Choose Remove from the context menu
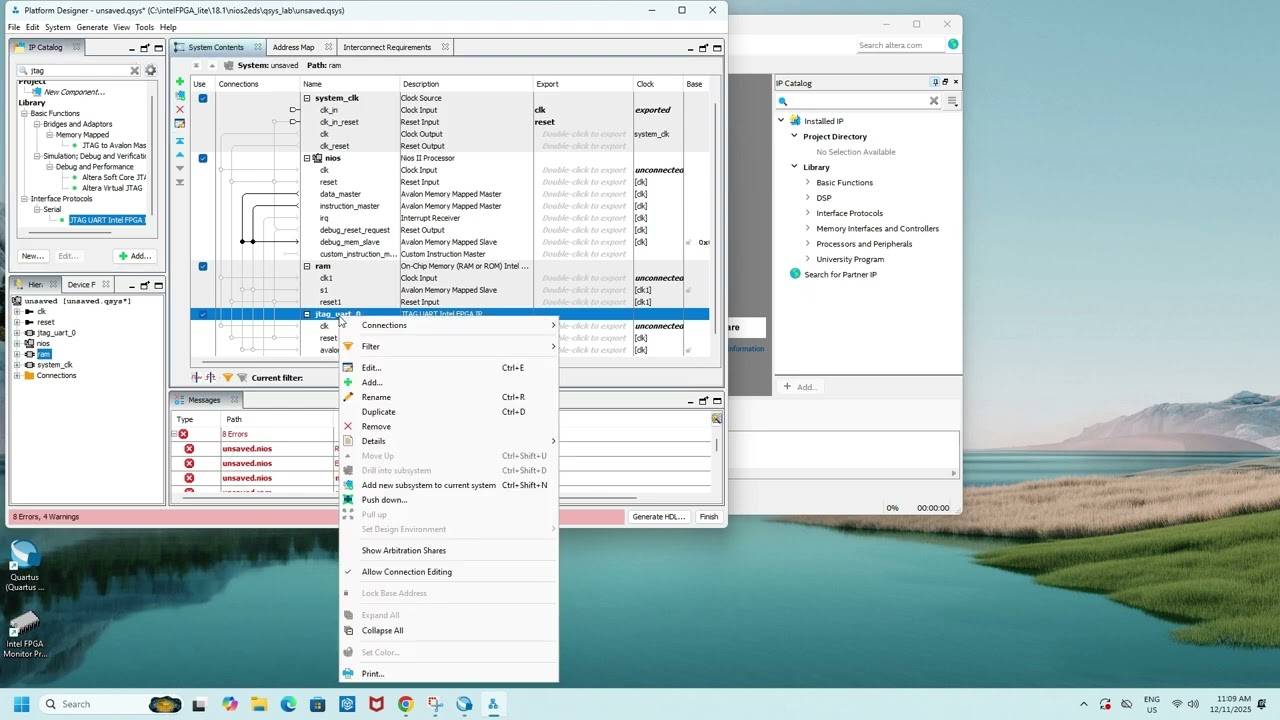The width and height of the screenshot is (1280, 720). pyautogui.click(x=449, y=426)
